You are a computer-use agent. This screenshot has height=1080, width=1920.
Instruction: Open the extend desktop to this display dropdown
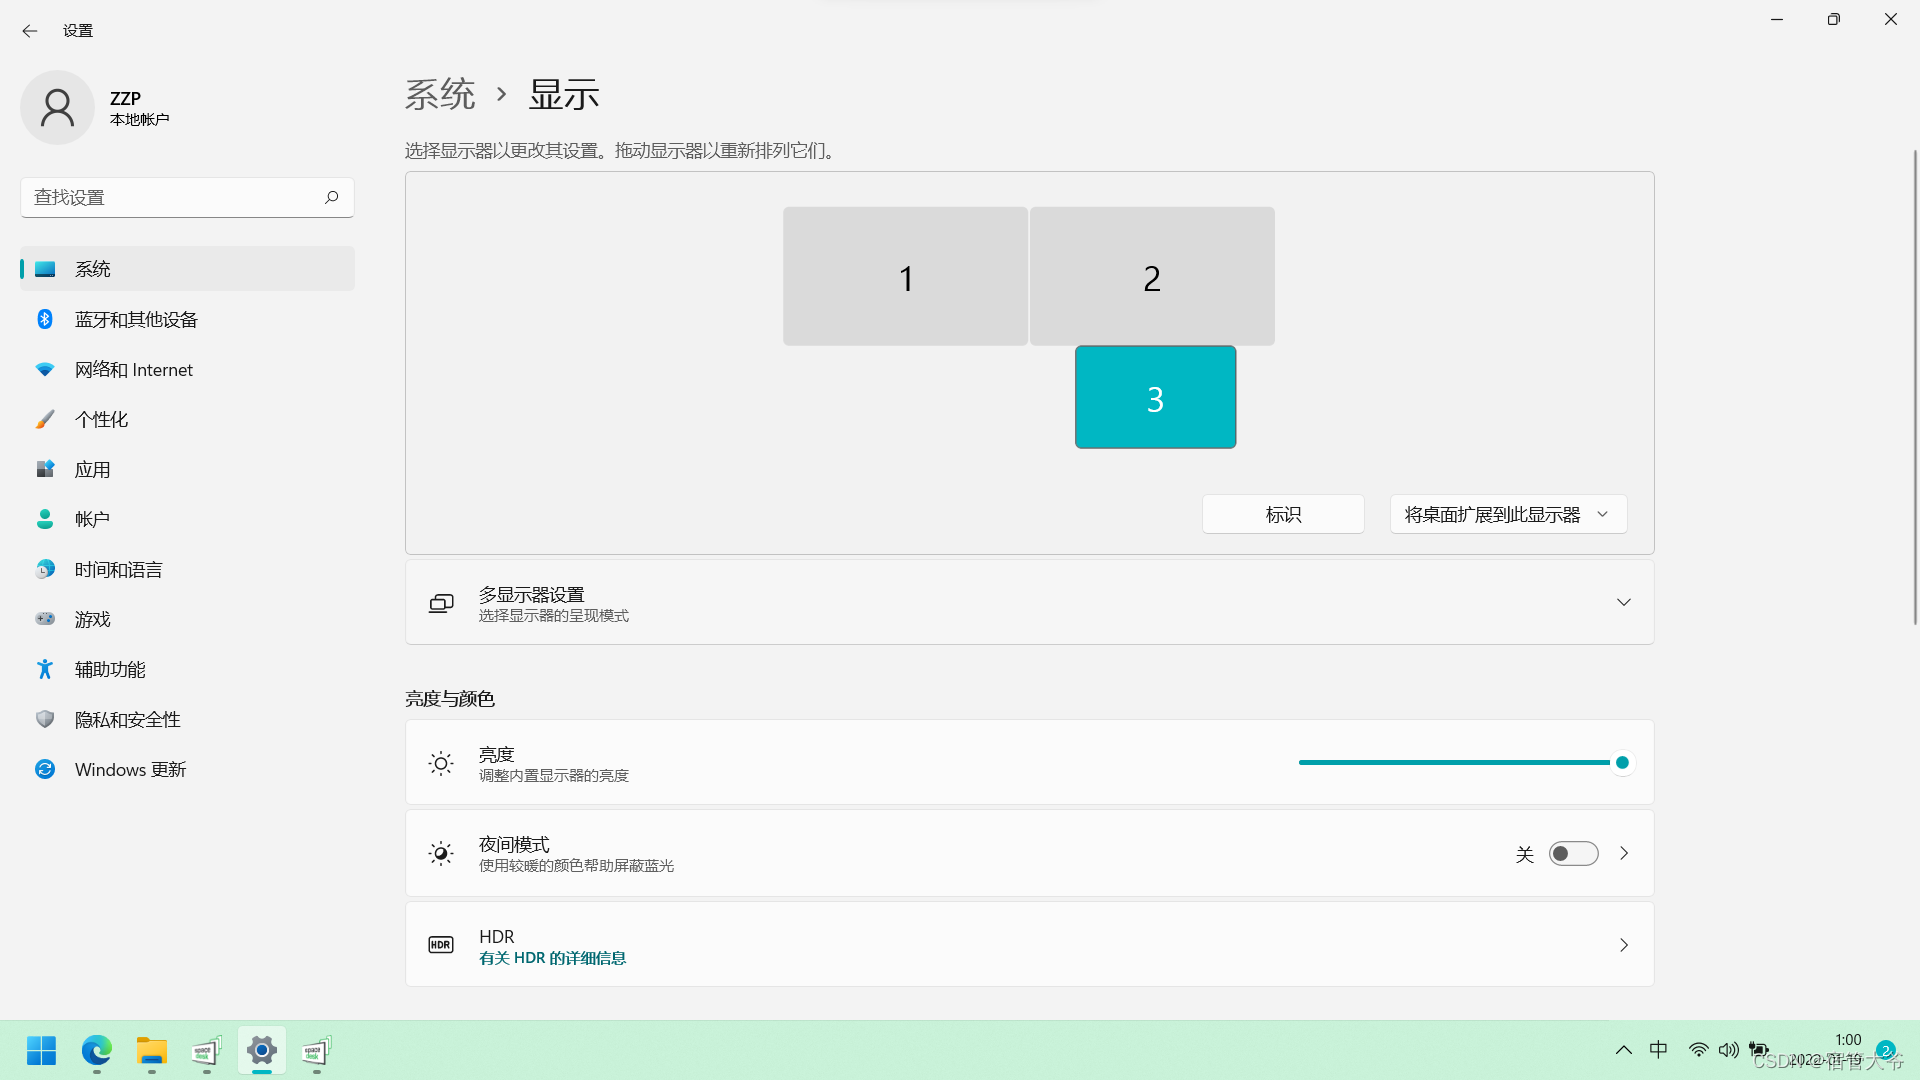[1508, 514]
